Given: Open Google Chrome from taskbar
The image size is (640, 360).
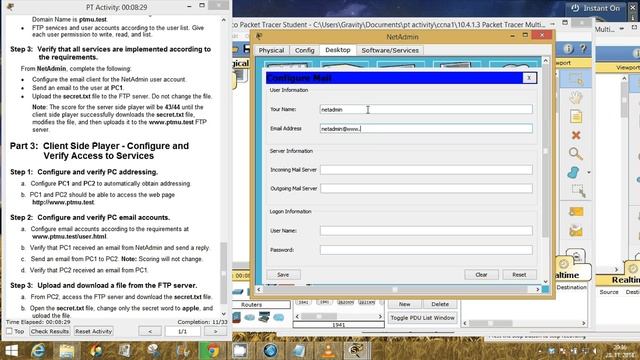Looking at the screenshot, I should pos(212,351).
